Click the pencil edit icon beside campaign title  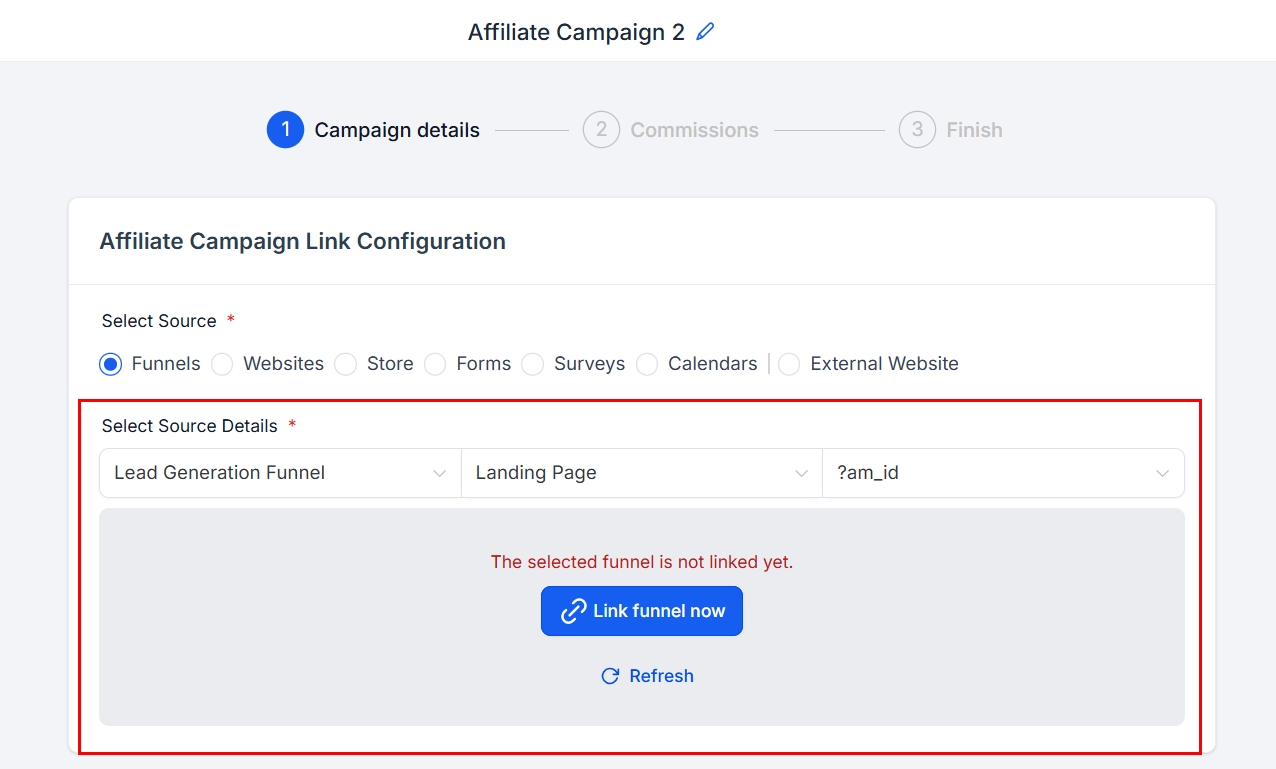(706, 32)
